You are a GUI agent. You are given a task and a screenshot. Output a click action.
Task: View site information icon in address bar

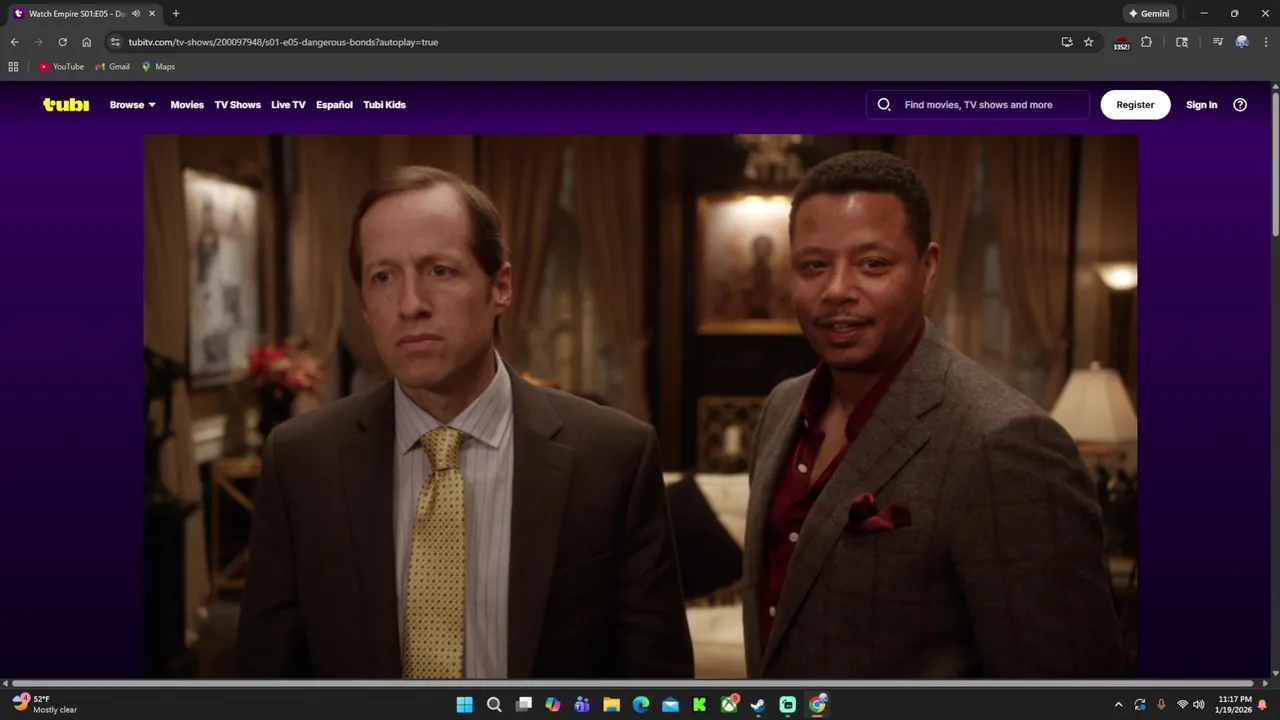pos(115,42)
